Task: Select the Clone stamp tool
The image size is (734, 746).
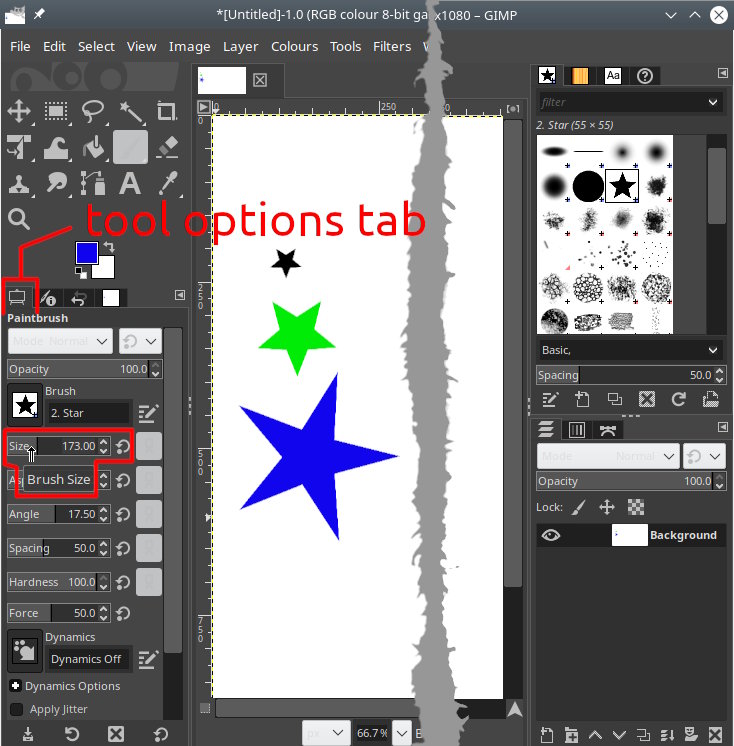Action: point(20,183)
